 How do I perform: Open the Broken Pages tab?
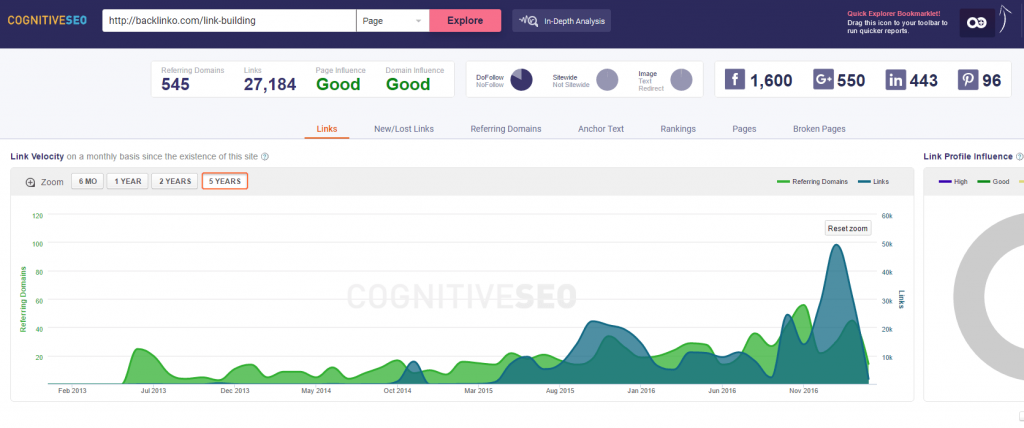[819, 129]
